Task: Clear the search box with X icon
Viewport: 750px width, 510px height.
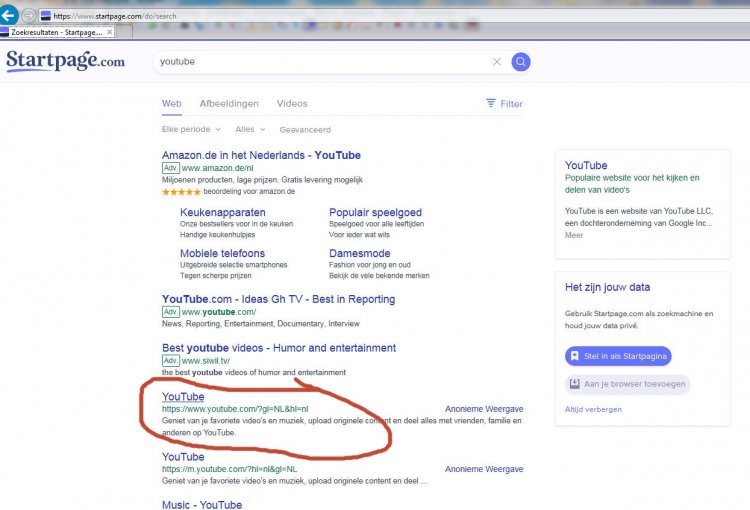Action: pyautogui.click(x=497, y=62)
